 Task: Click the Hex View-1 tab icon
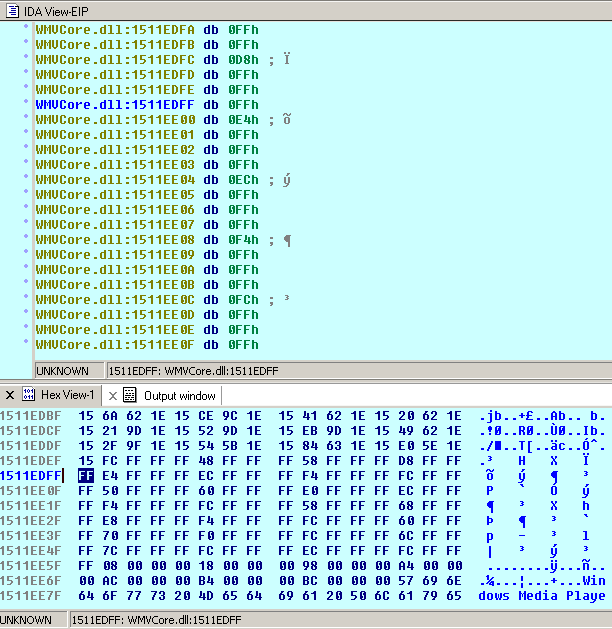(28, 395)
